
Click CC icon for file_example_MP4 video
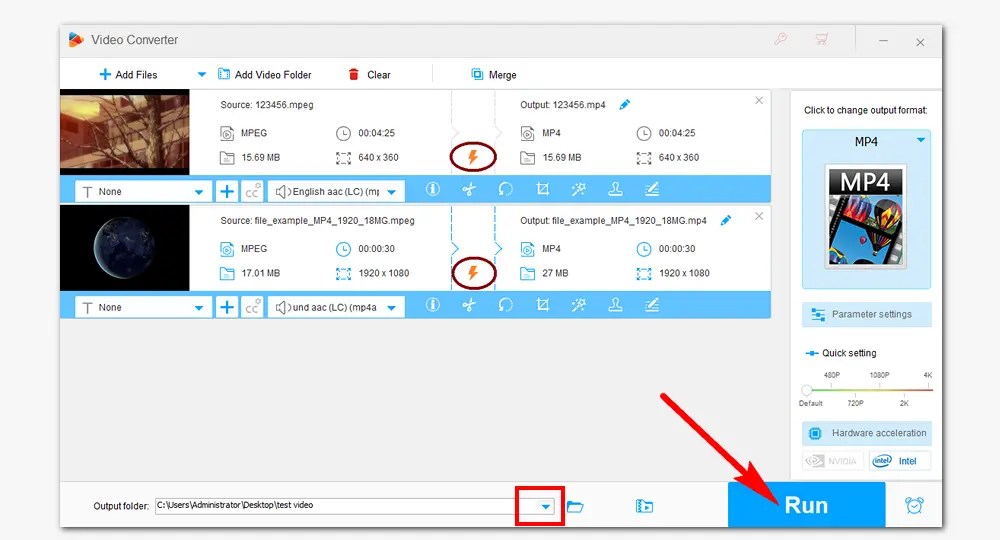252,307
